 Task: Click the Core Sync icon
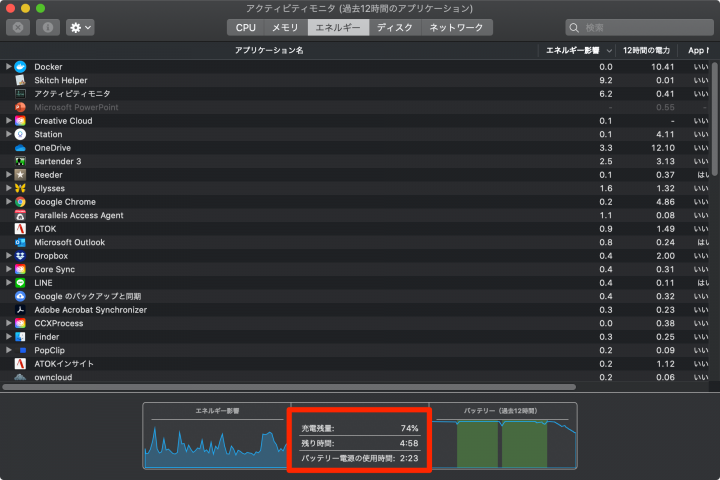coord(20,269)
